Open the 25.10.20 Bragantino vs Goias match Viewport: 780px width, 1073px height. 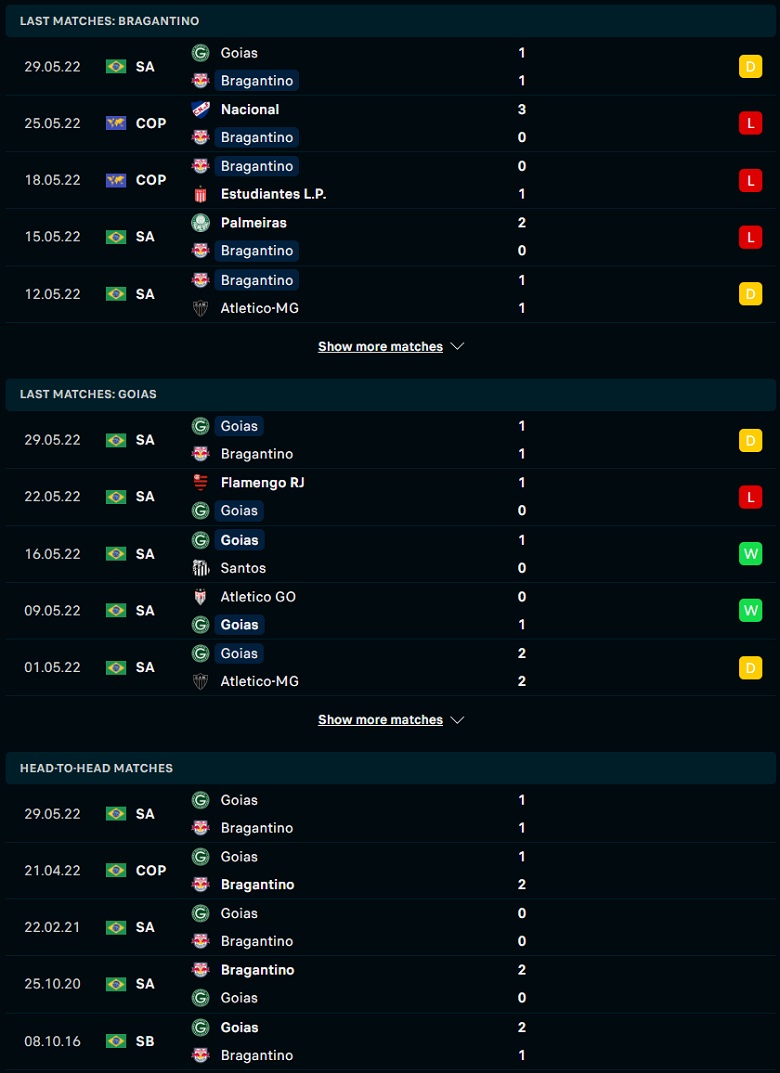click(x=390, y=984)
